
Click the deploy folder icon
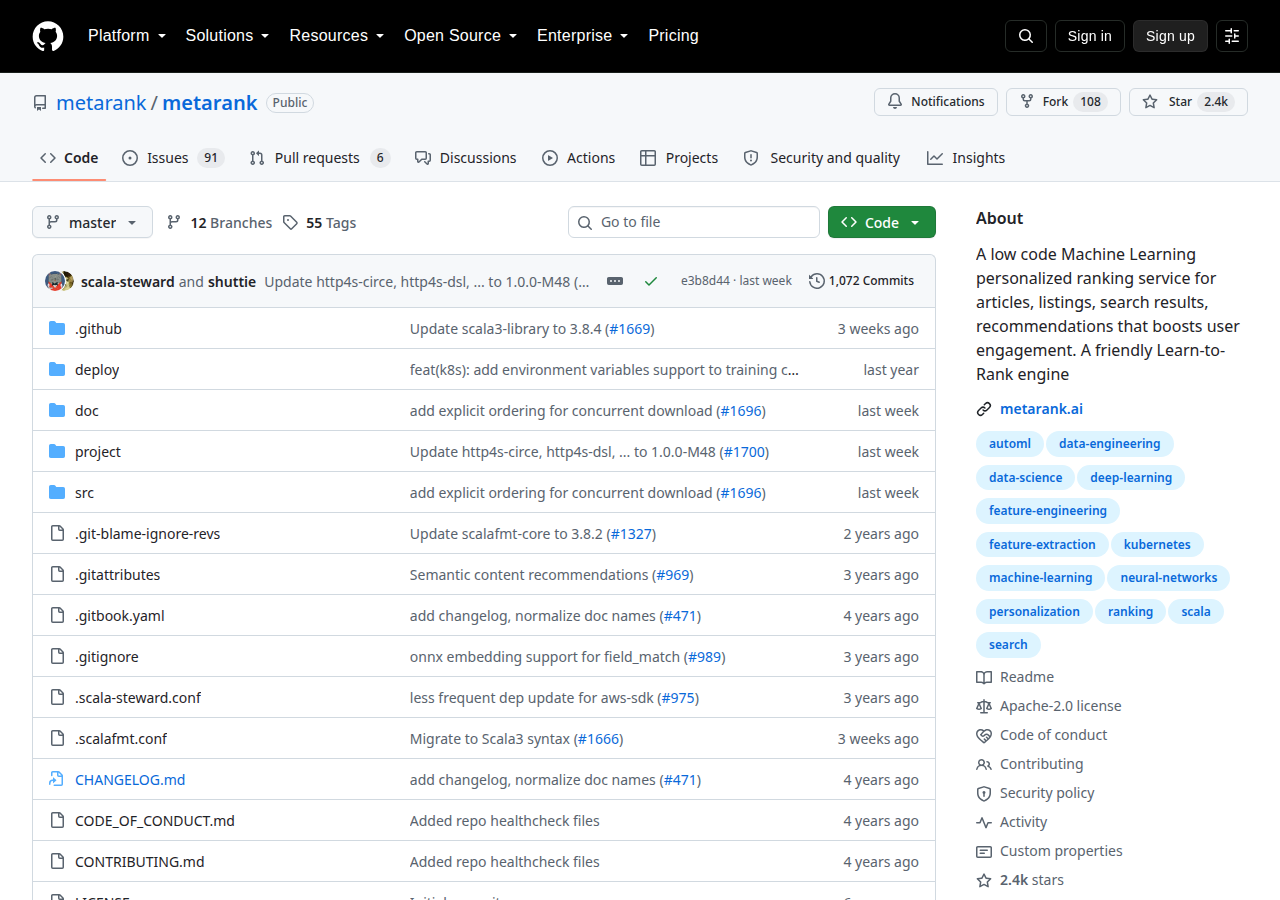click(57, 370)
